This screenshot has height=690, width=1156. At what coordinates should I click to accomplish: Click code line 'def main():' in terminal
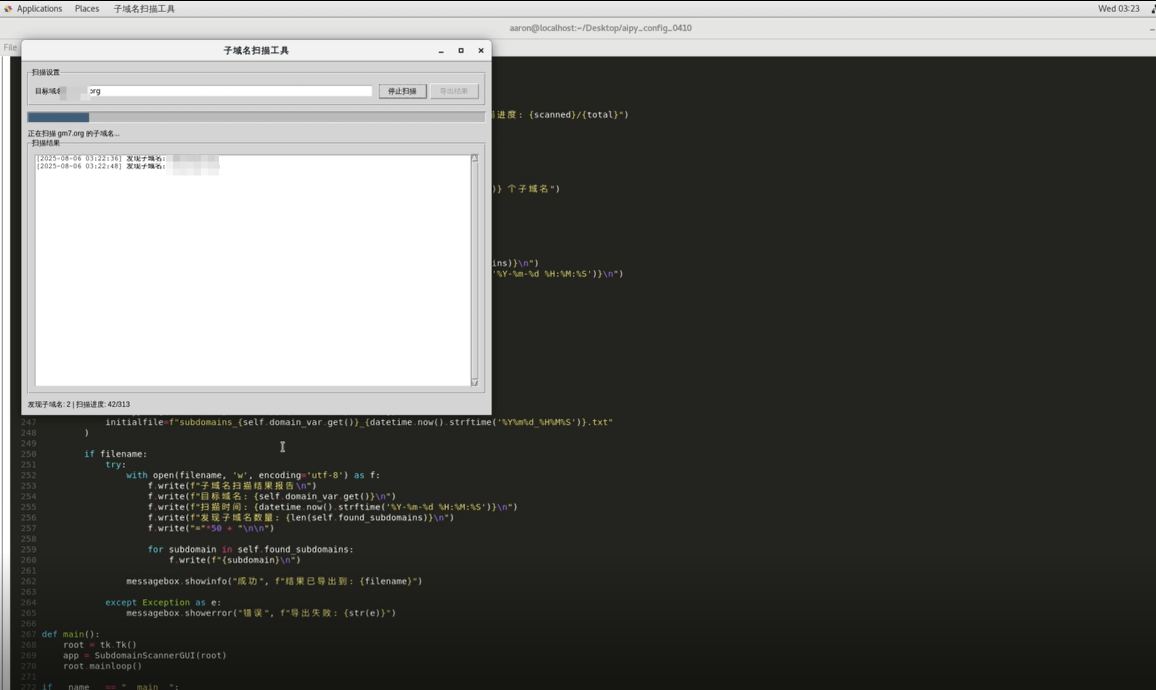pos(70,634)
